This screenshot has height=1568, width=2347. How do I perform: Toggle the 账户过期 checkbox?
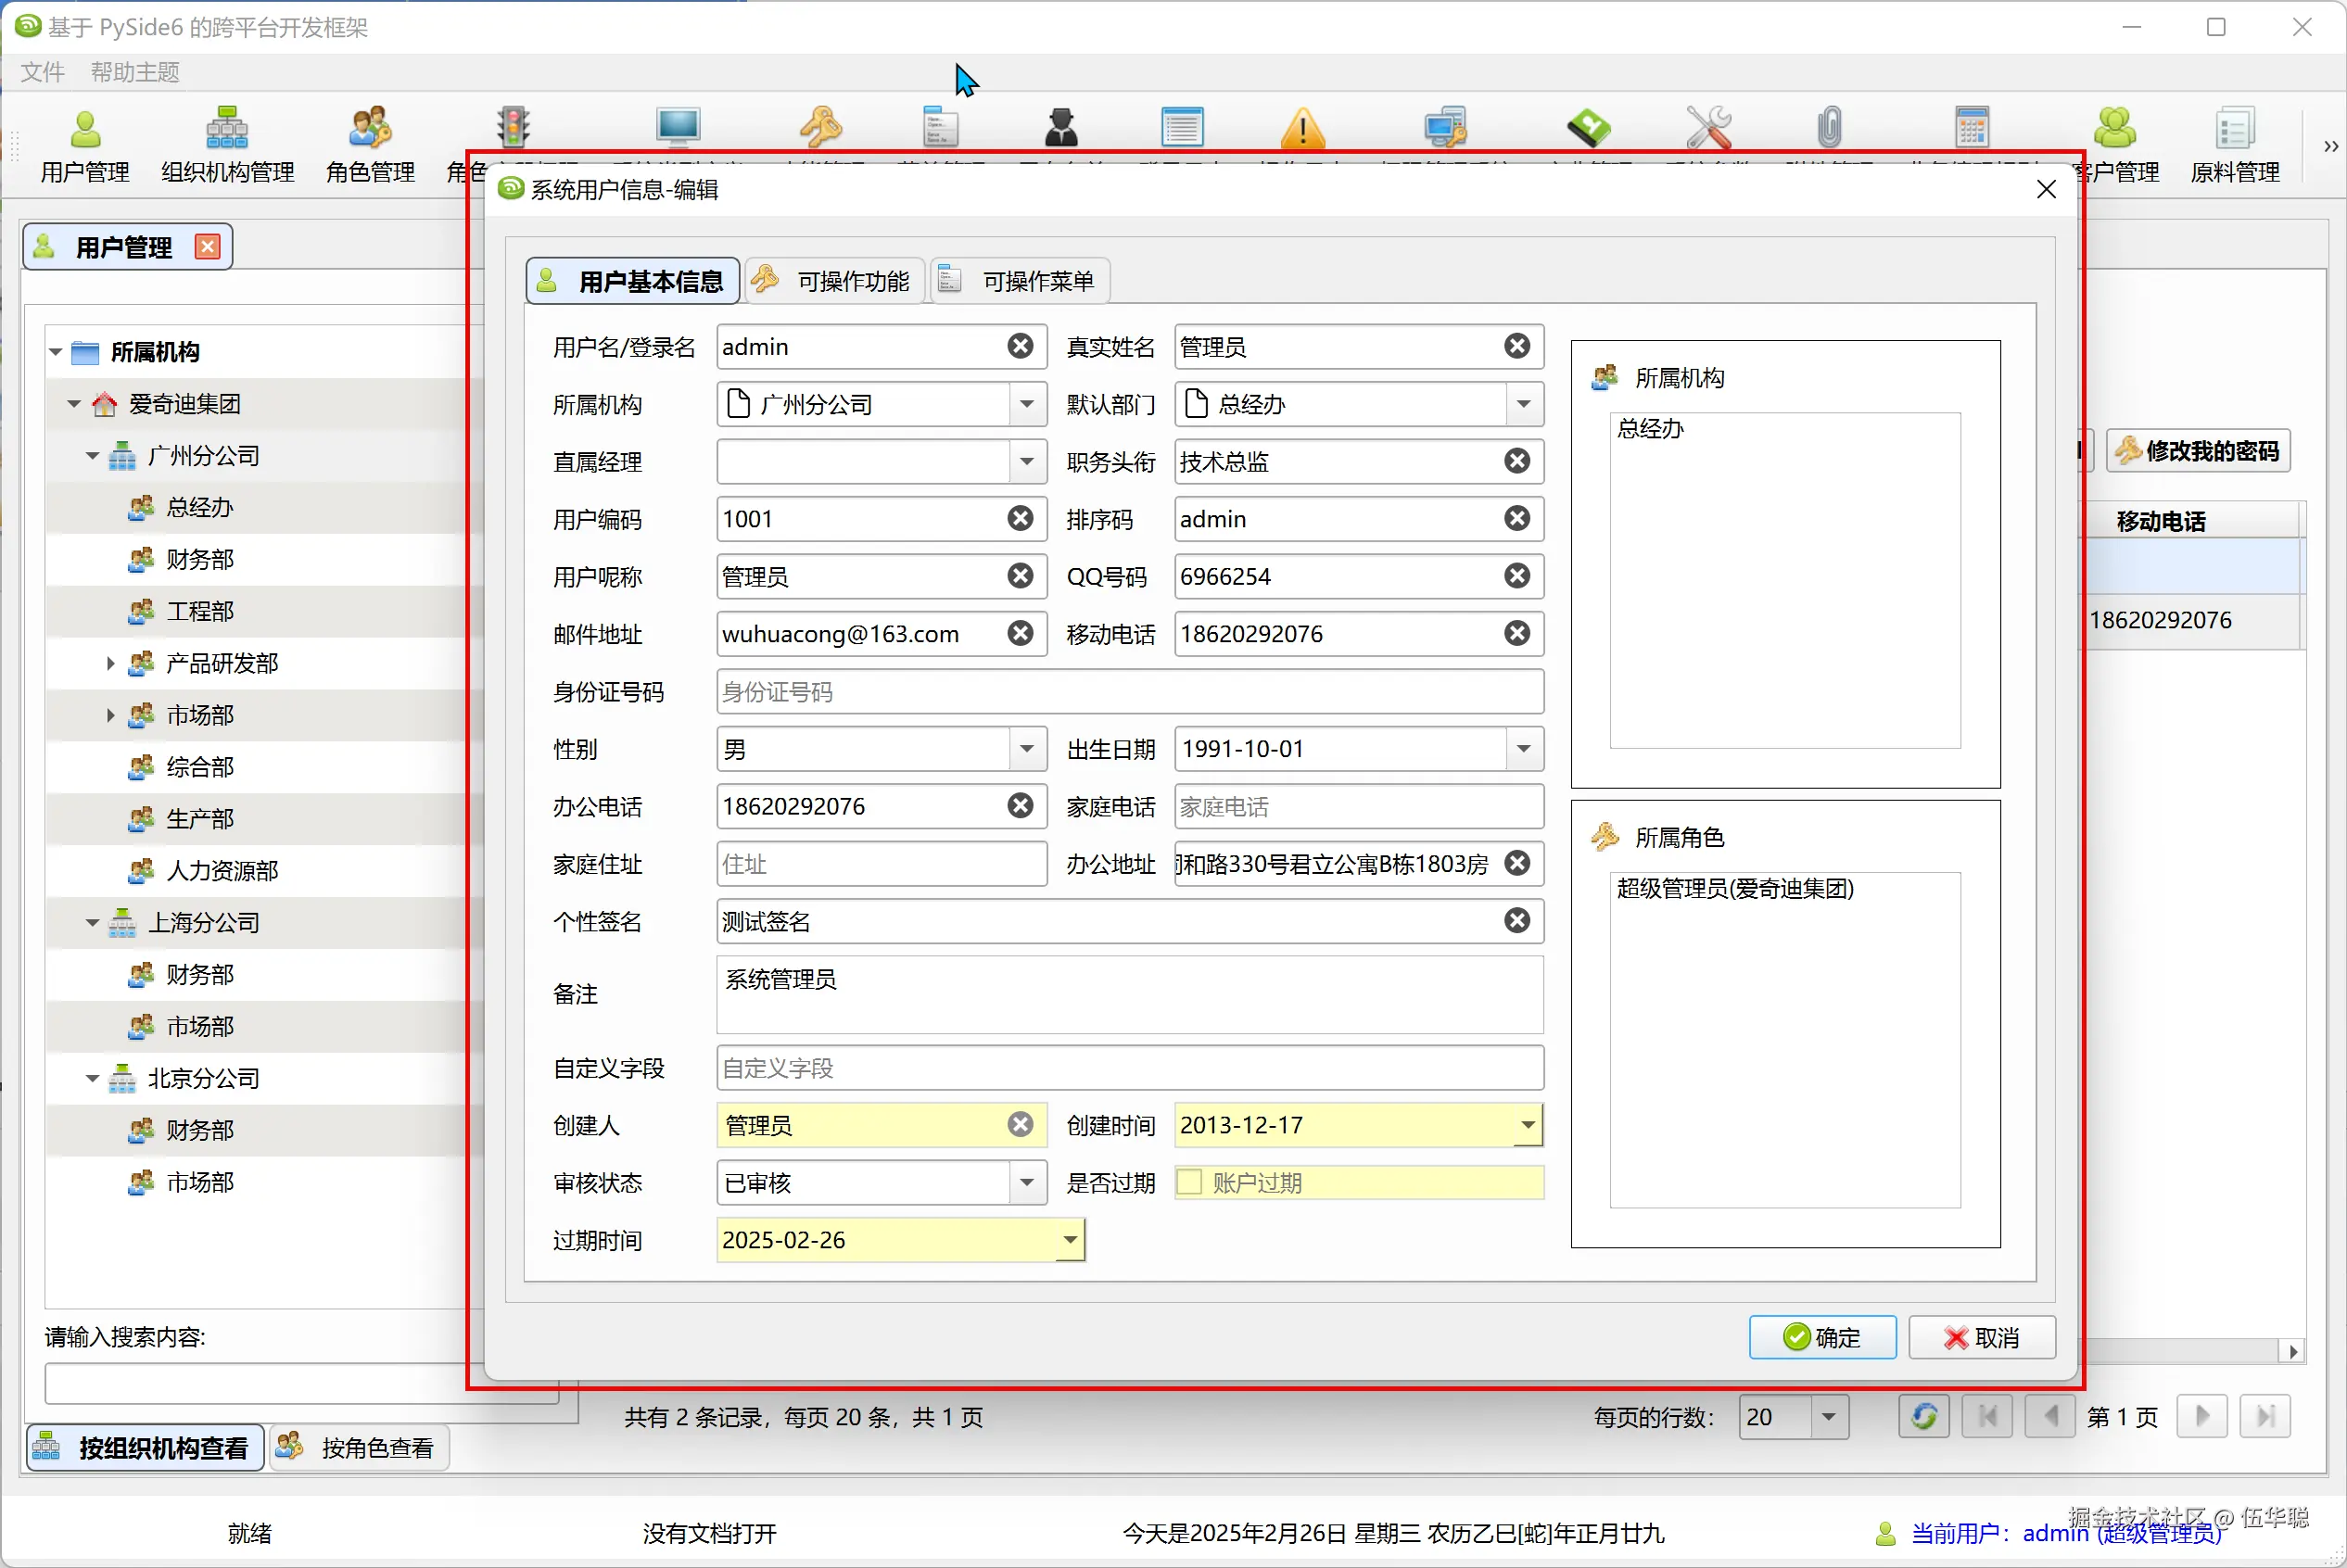point(1189,1182)
